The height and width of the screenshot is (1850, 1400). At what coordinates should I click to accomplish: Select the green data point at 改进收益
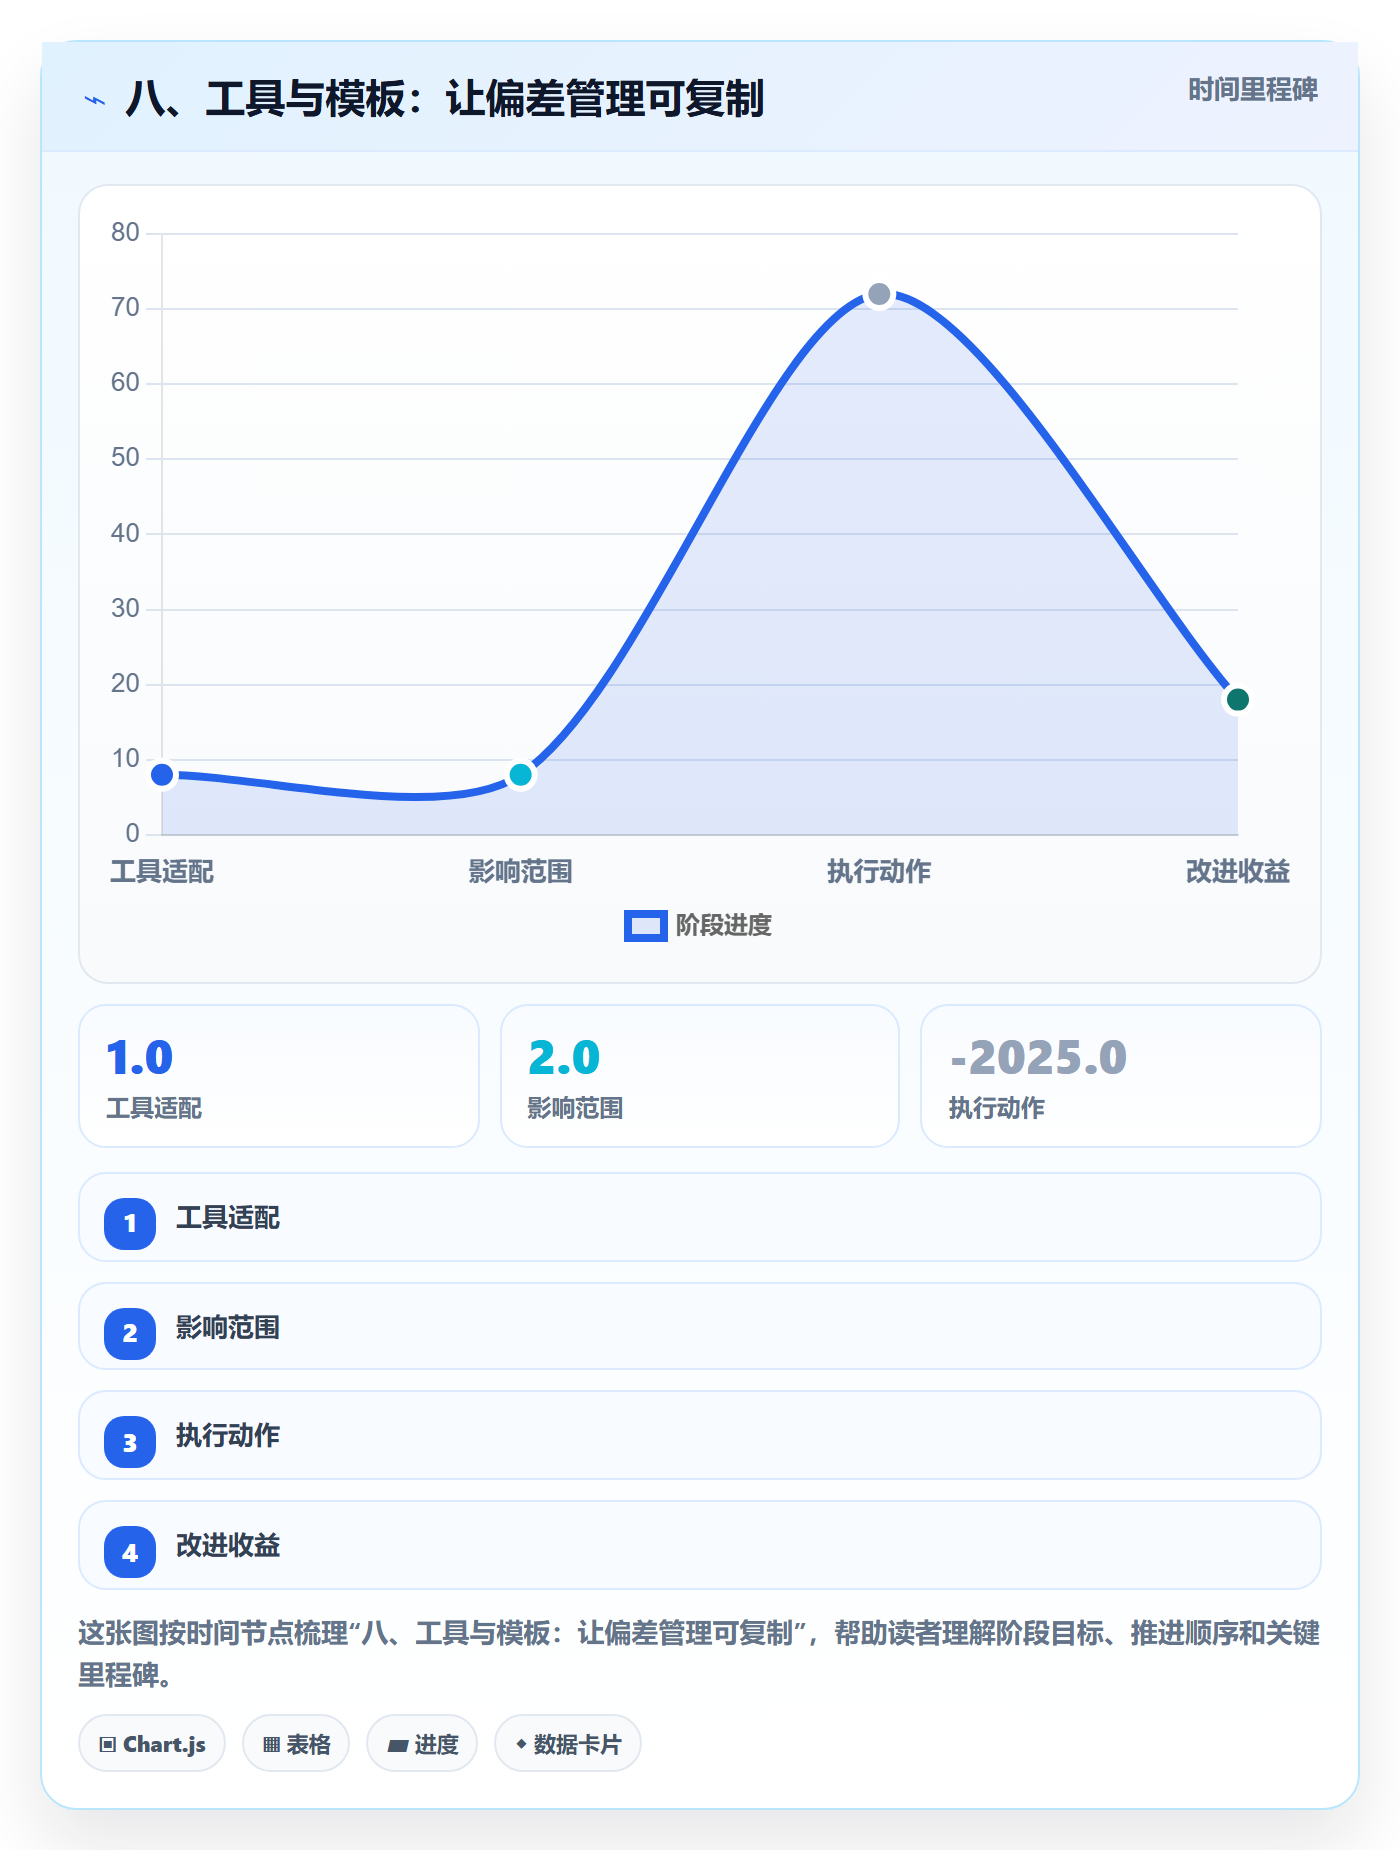click(x=1237, y=700)
